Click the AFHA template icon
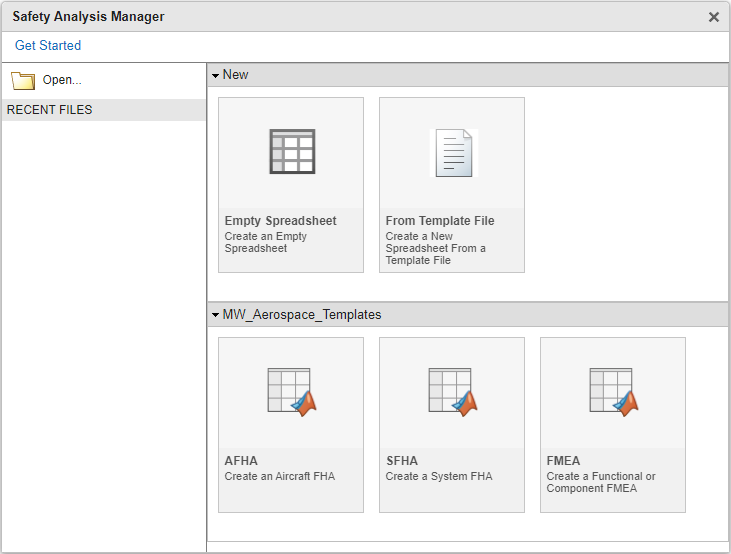Screen dimensions: 731x554 pos(292,391)
